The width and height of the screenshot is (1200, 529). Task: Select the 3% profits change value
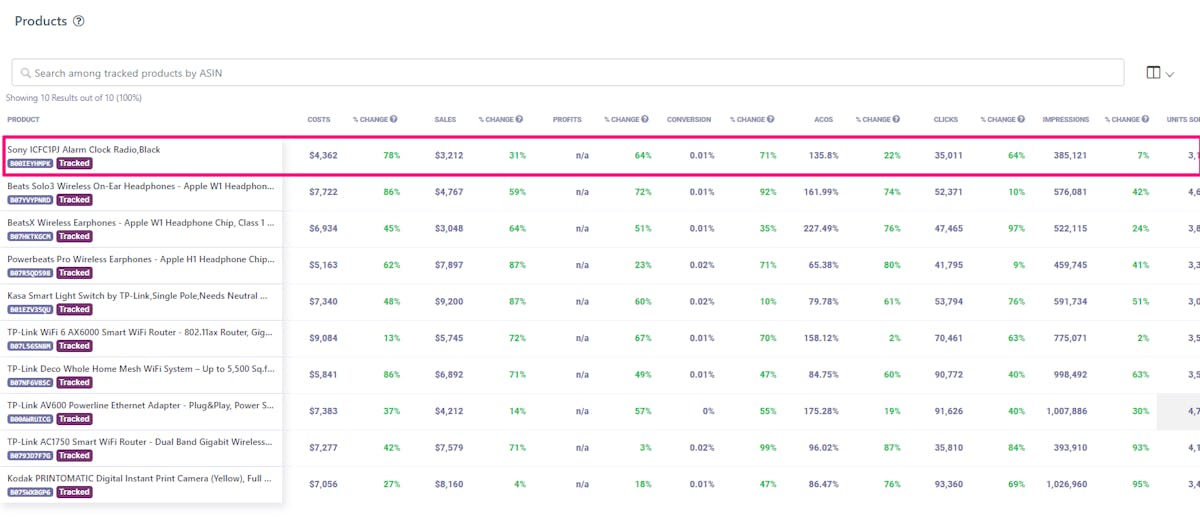pos(645,448)
